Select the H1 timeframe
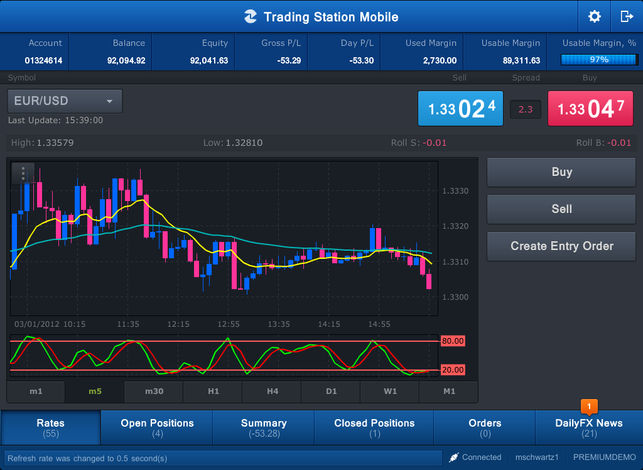The image size is (643, 470). point(213,391)
